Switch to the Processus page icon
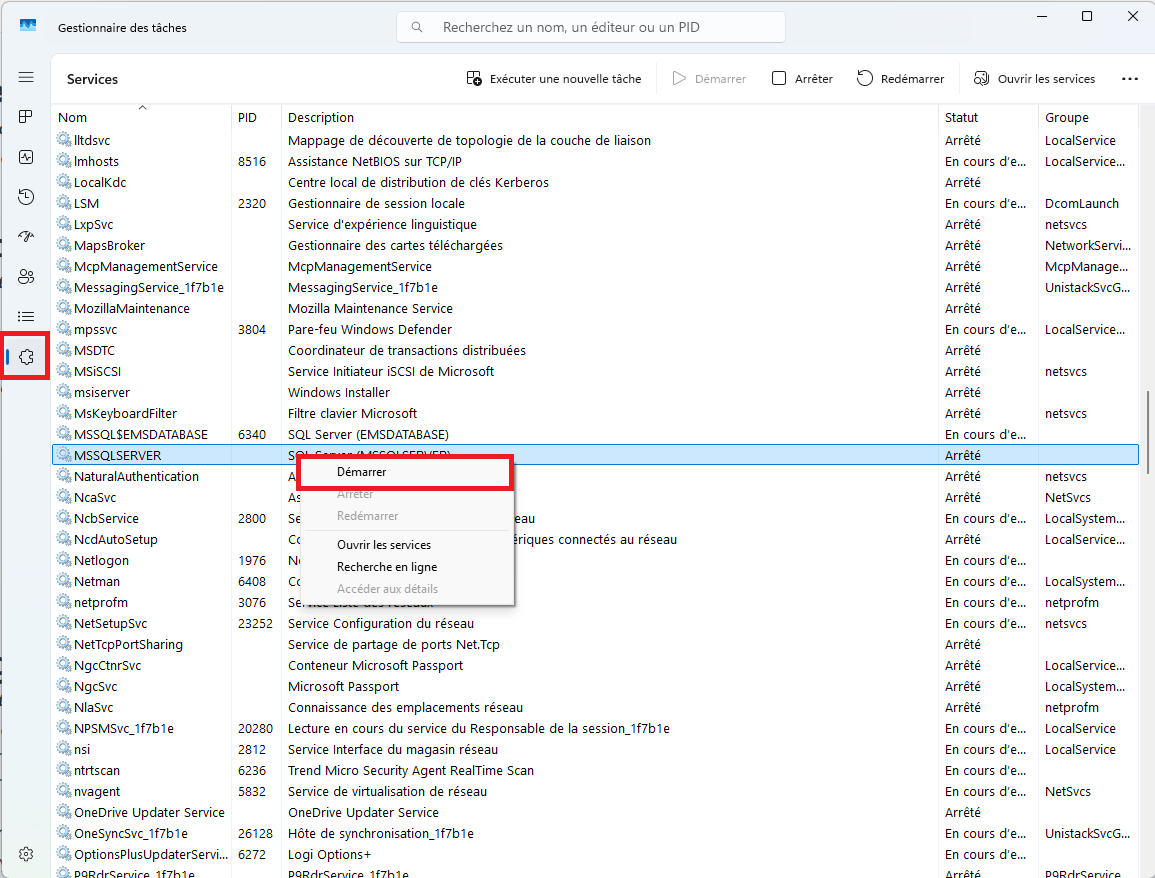Image resolution: width=1155 pixels, height=878 pixels. tap(26, 116)
